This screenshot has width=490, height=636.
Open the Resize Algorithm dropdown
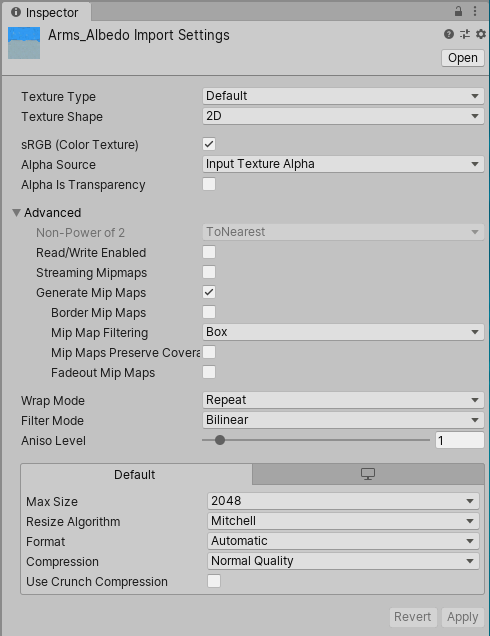pos(343,521)
